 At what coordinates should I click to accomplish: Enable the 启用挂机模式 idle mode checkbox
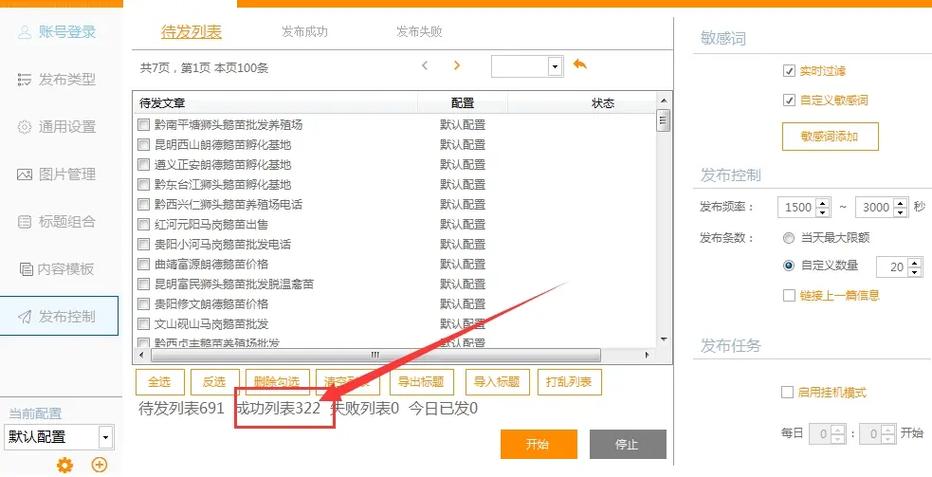pos(786,392)
